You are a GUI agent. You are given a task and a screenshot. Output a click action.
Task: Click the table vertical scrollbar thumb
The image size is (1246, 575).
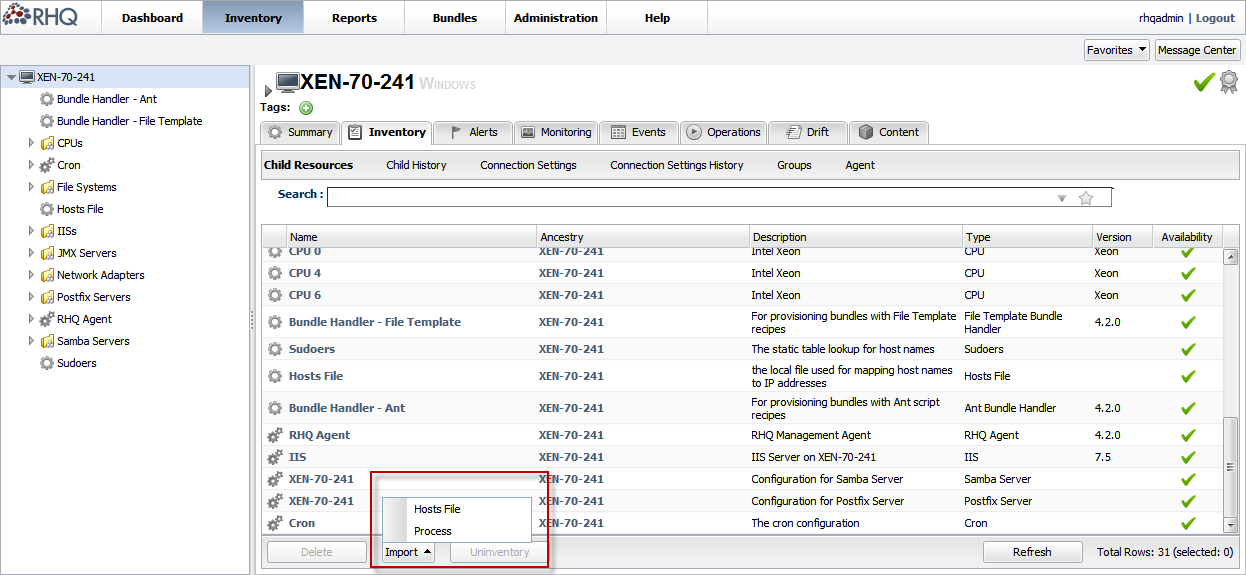(1231, 467)
